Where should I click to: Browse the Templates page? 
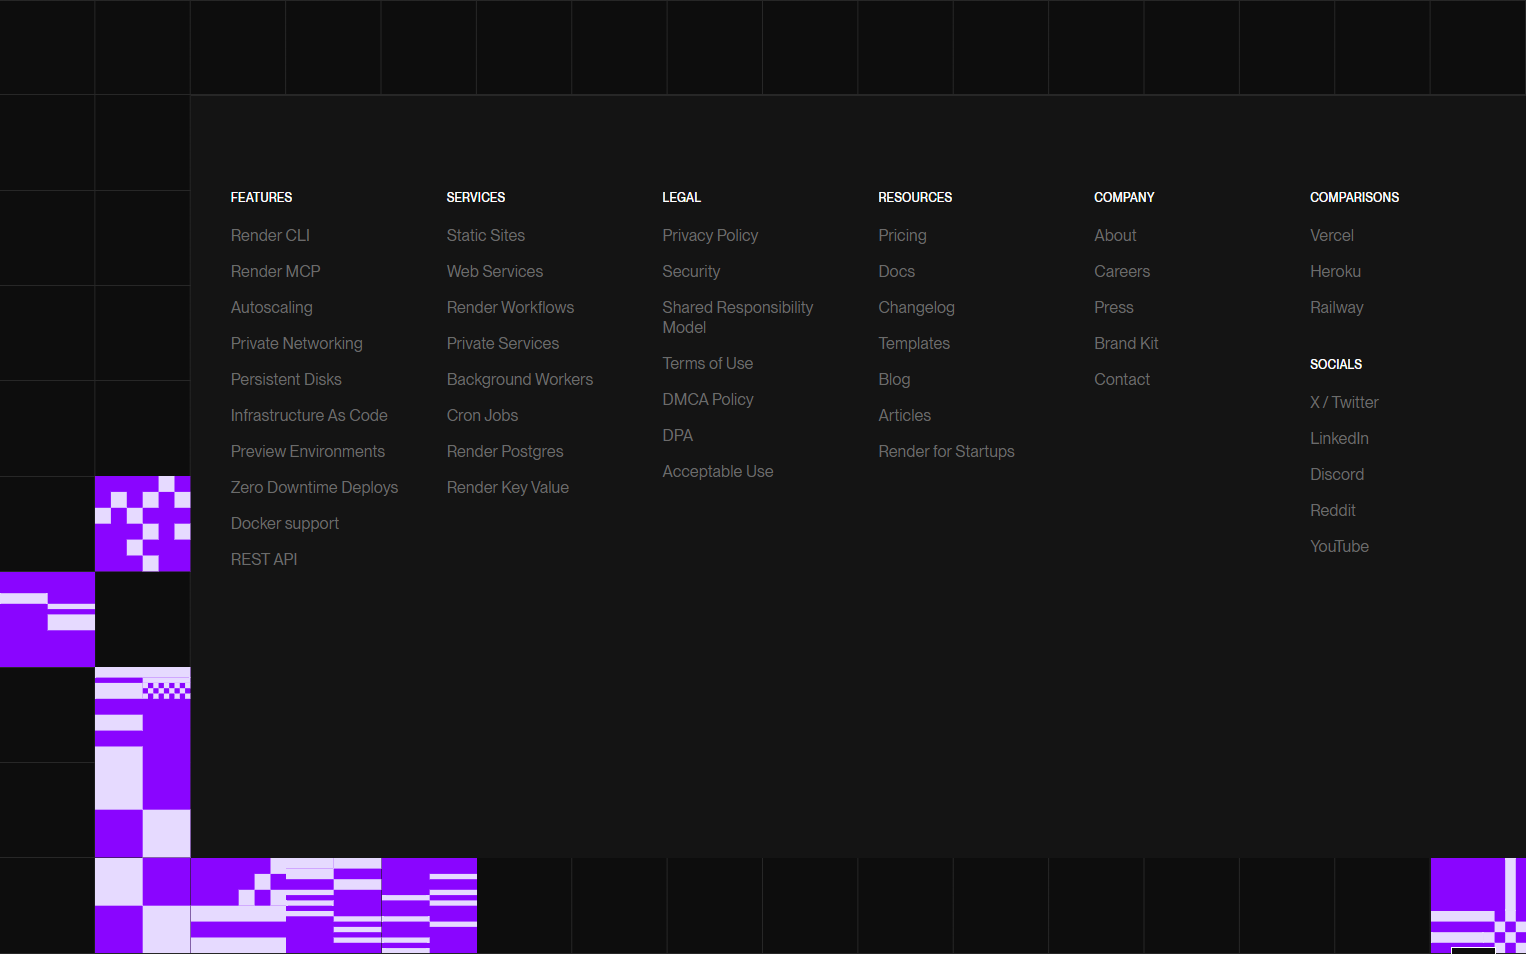point(914,343)
